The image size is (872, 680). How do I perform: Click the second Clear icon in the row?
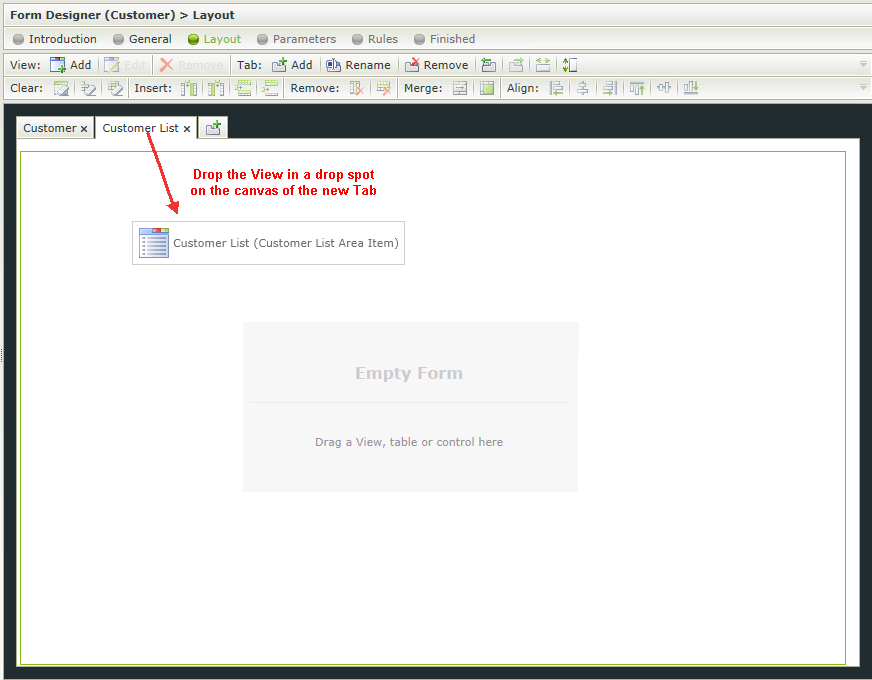coord(88,88)
